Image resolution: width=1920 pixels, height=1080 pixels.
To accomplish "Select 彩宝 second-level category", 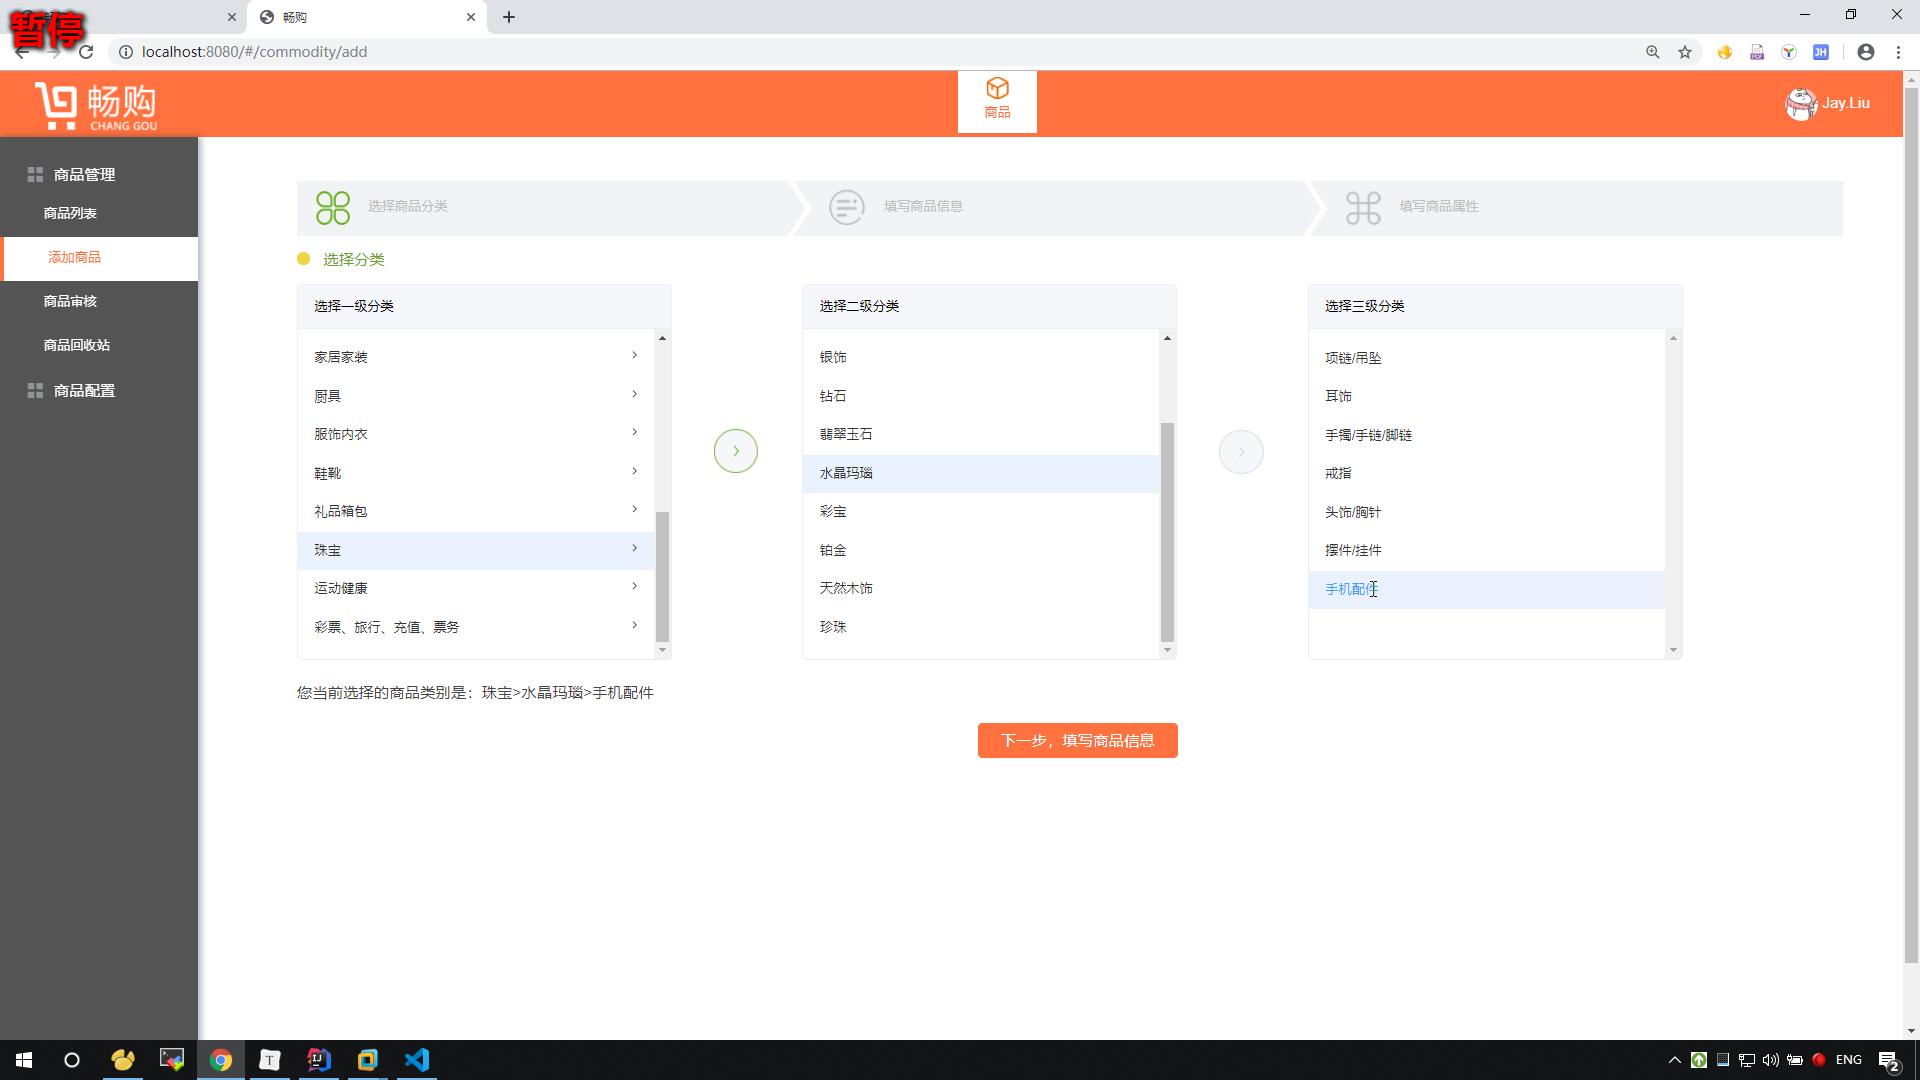I will 981,511.
